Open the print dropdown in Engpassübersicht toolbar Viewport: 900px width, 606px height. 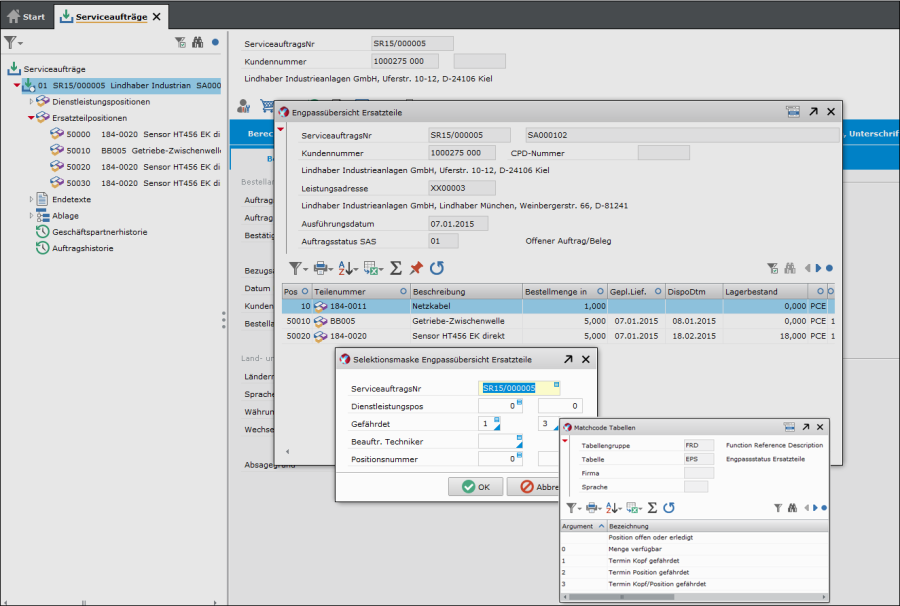(x=324, y=268)
